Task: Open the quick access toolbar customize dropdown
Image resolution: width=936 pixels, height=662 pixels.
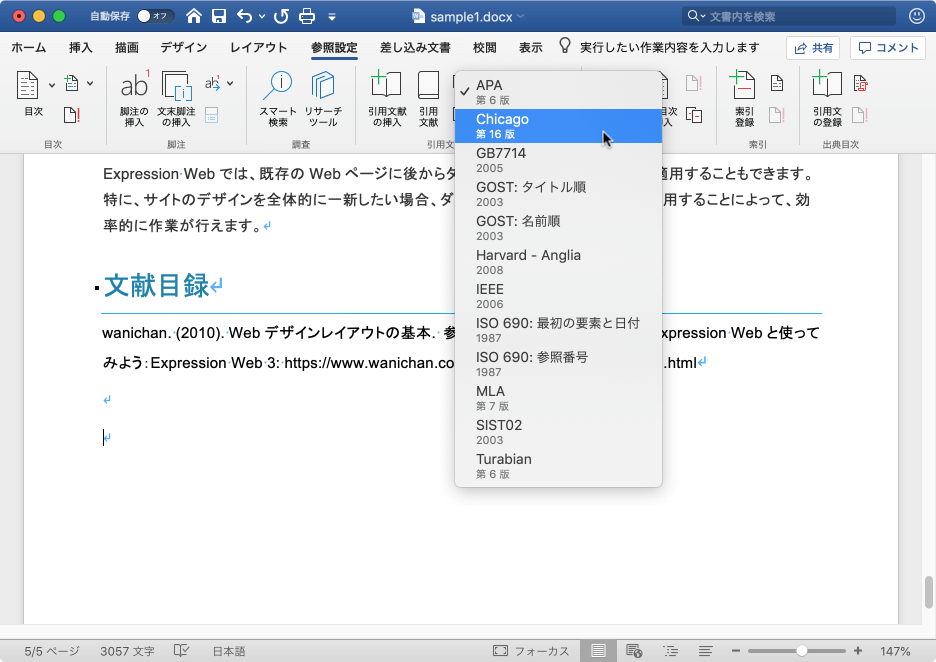Action: [x=332, y=17]
